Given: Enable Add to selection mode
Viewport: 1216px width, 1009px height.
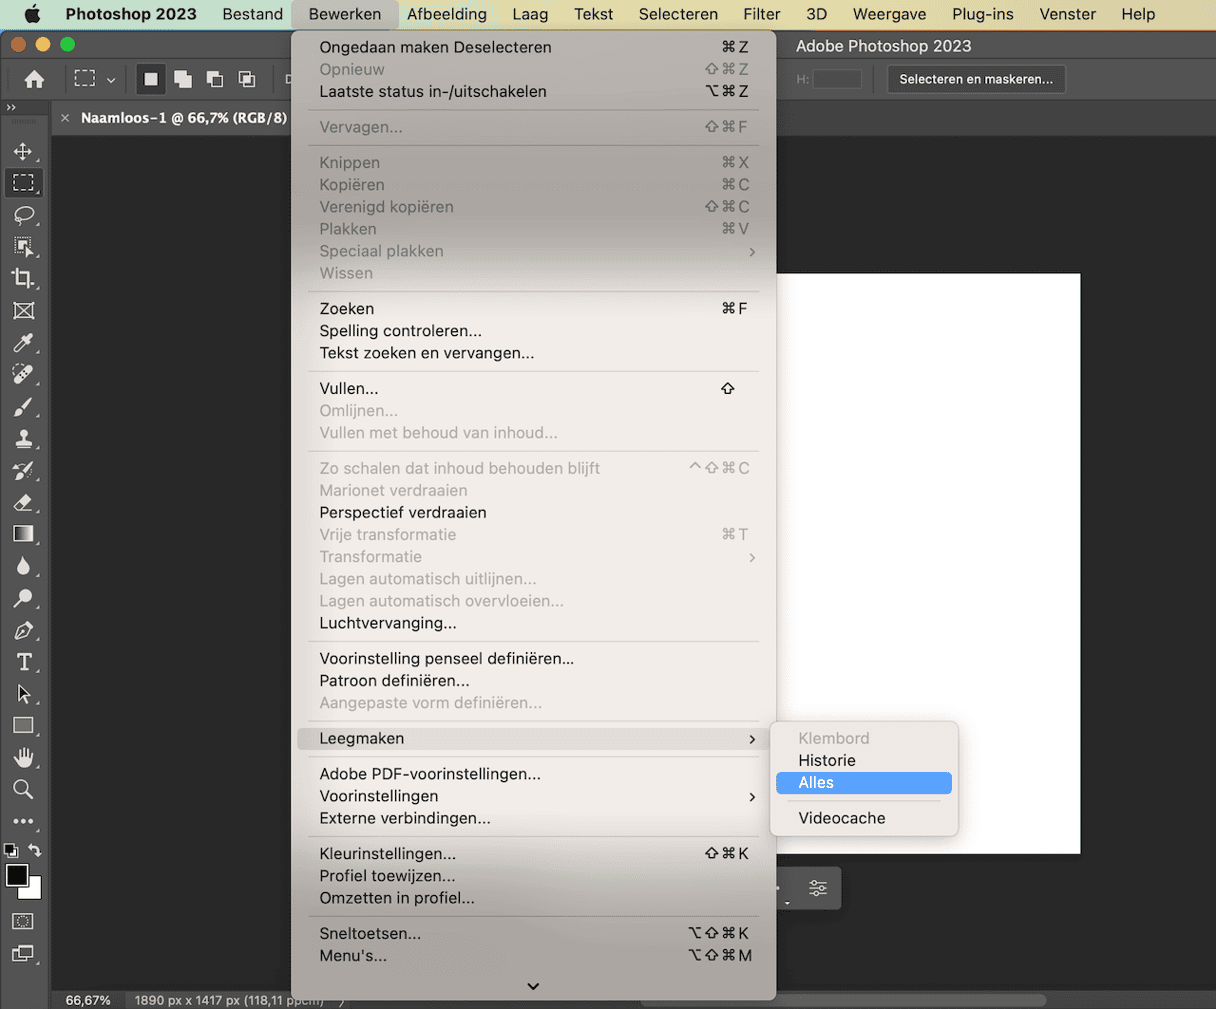Looking at the screenshot, I should click(x=183, y=79).
